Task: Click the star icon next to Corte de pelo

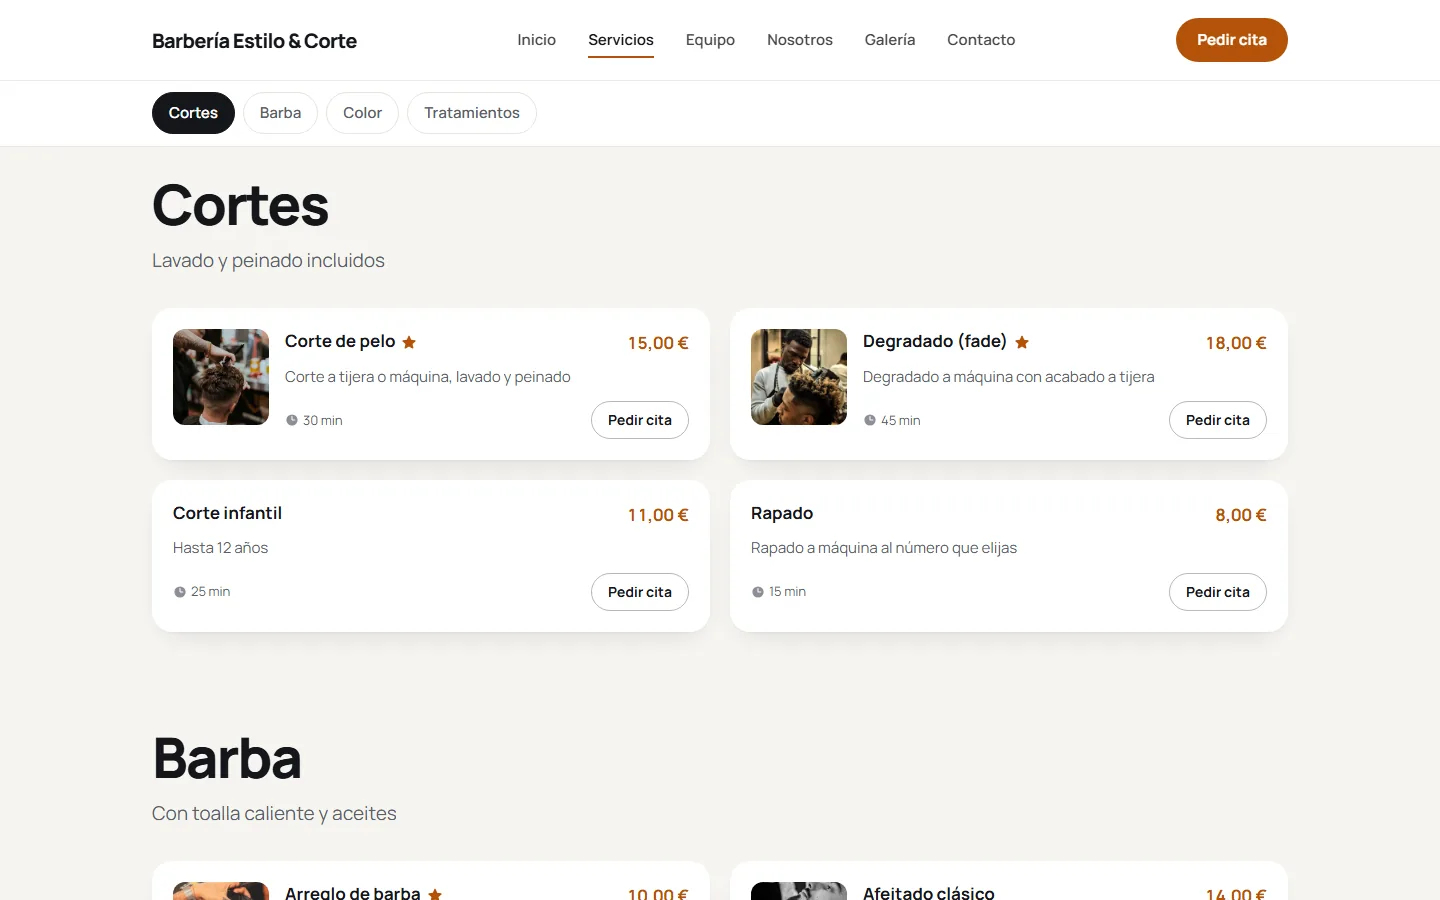Action: [x=409, y=342]
